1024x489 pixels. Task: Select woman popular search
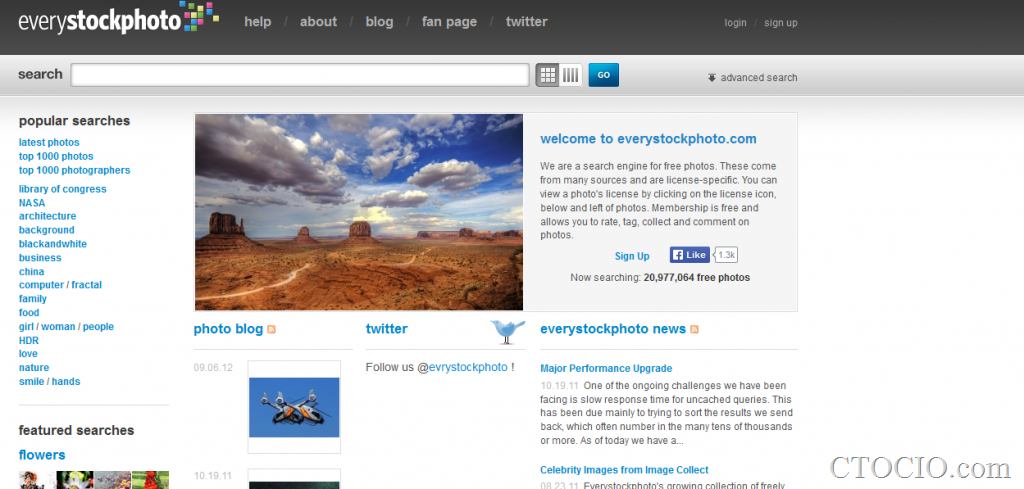(58, 326)
